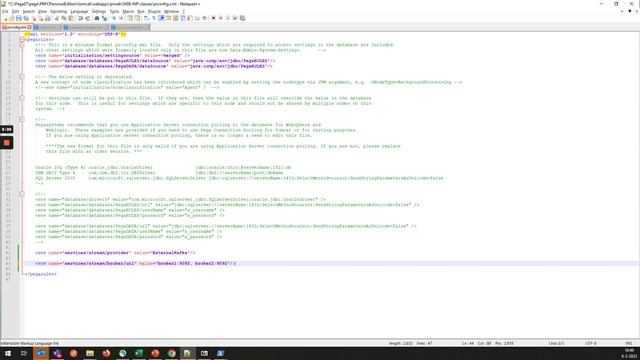The height and width of the screenshot is (360, 640).
Task: Collapse the comment fold marker on line 17
Action: tap(22, 119)
